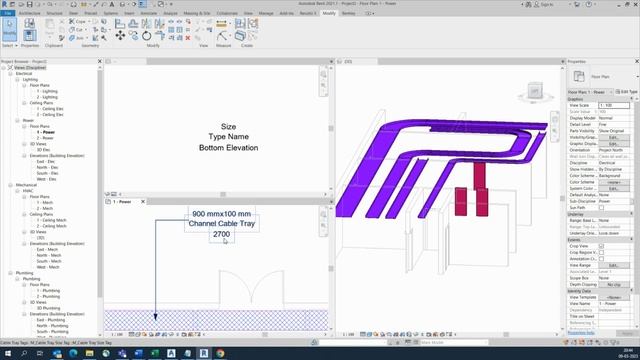Select the Offset tool in Modify panel
Viewport: 640px width, 360px height.
point(133,24)
